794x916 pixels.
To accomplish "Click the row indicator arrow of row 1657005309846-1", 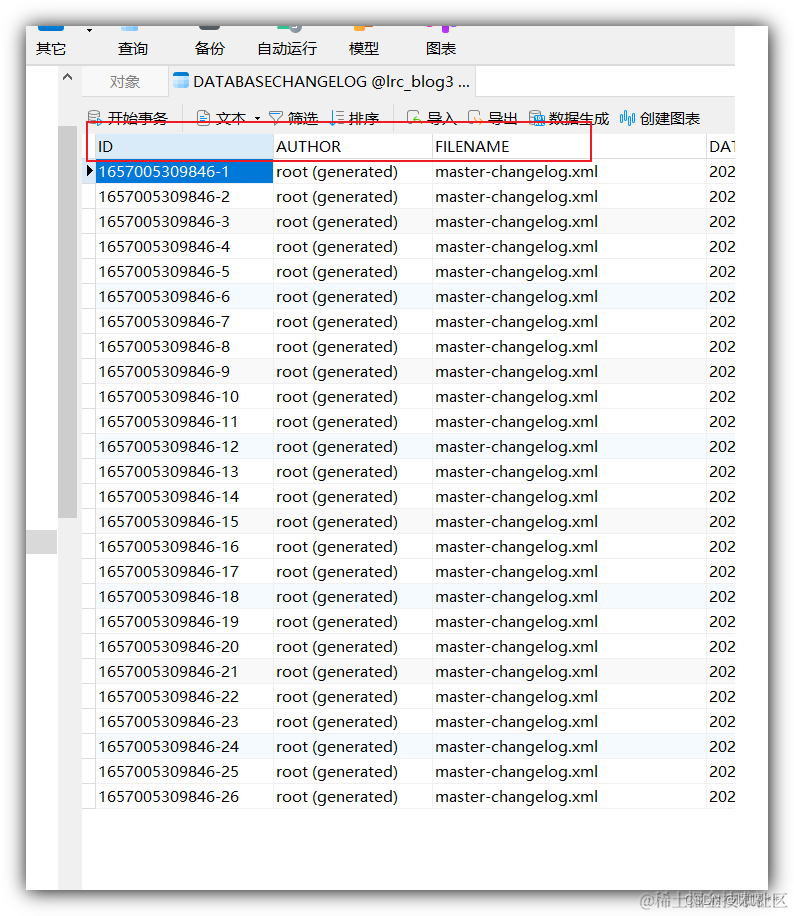I will click(x=89, y=171).
